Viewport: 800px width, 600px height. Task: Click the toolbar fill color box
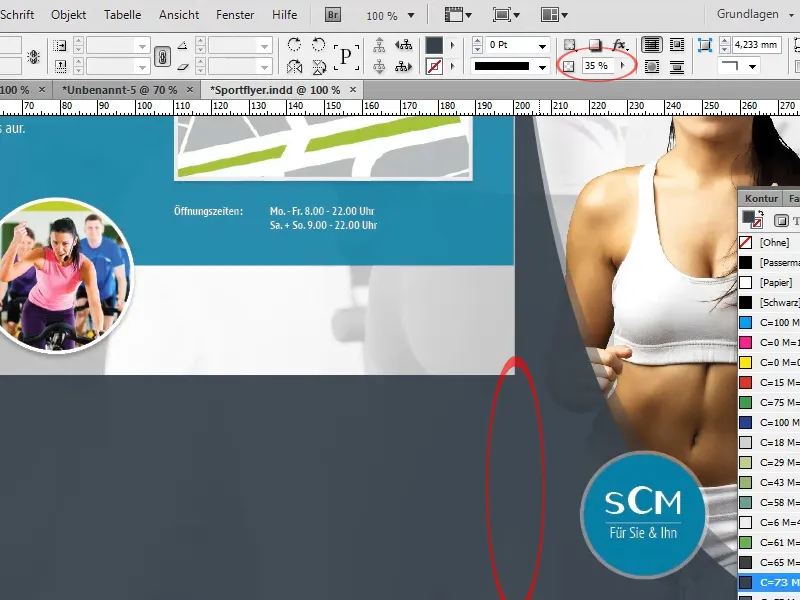pos(434,45)
